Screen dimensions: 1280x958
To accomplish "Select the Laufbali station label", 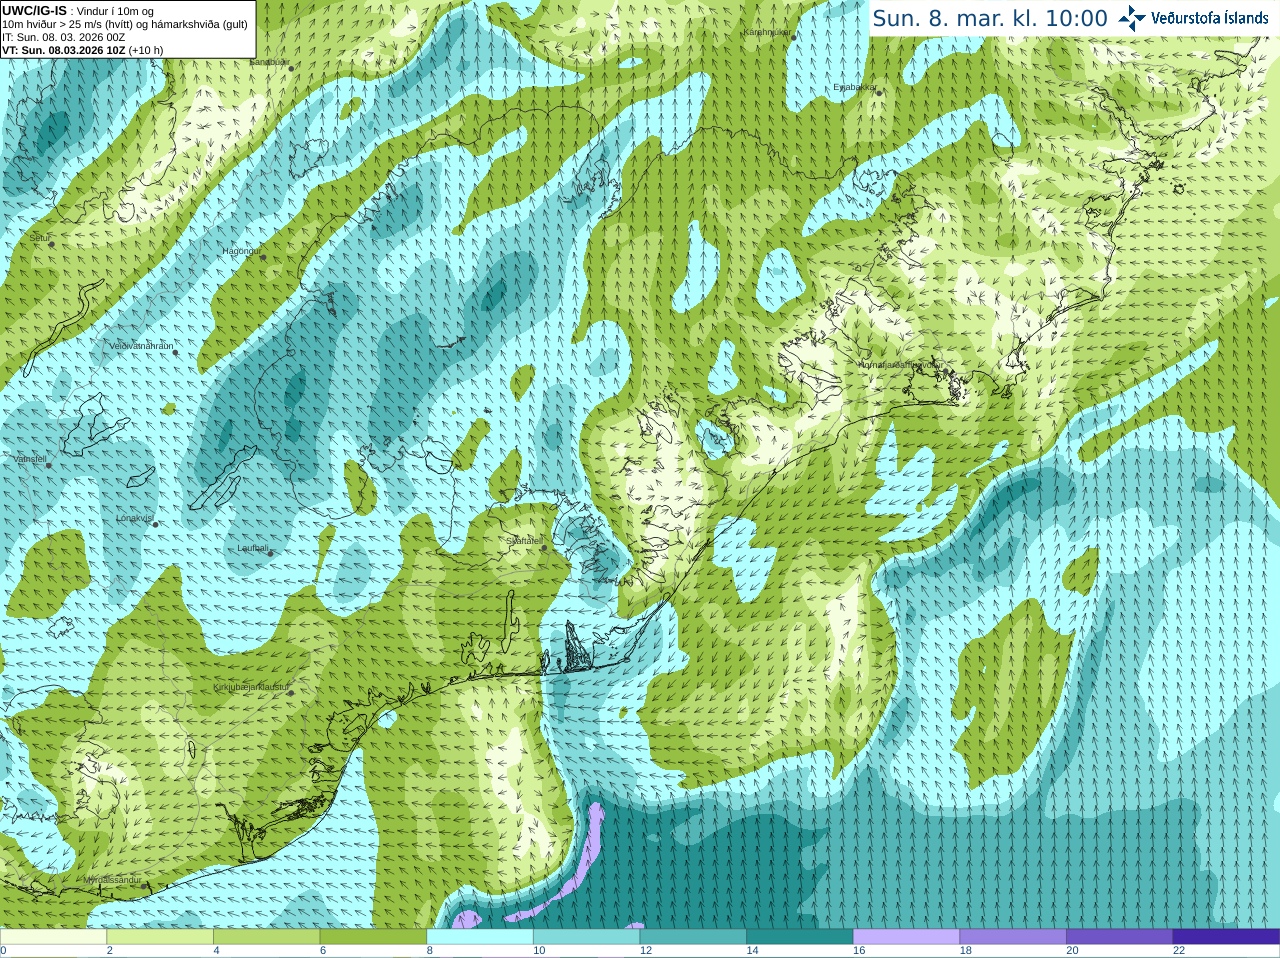I will [253, 548].
